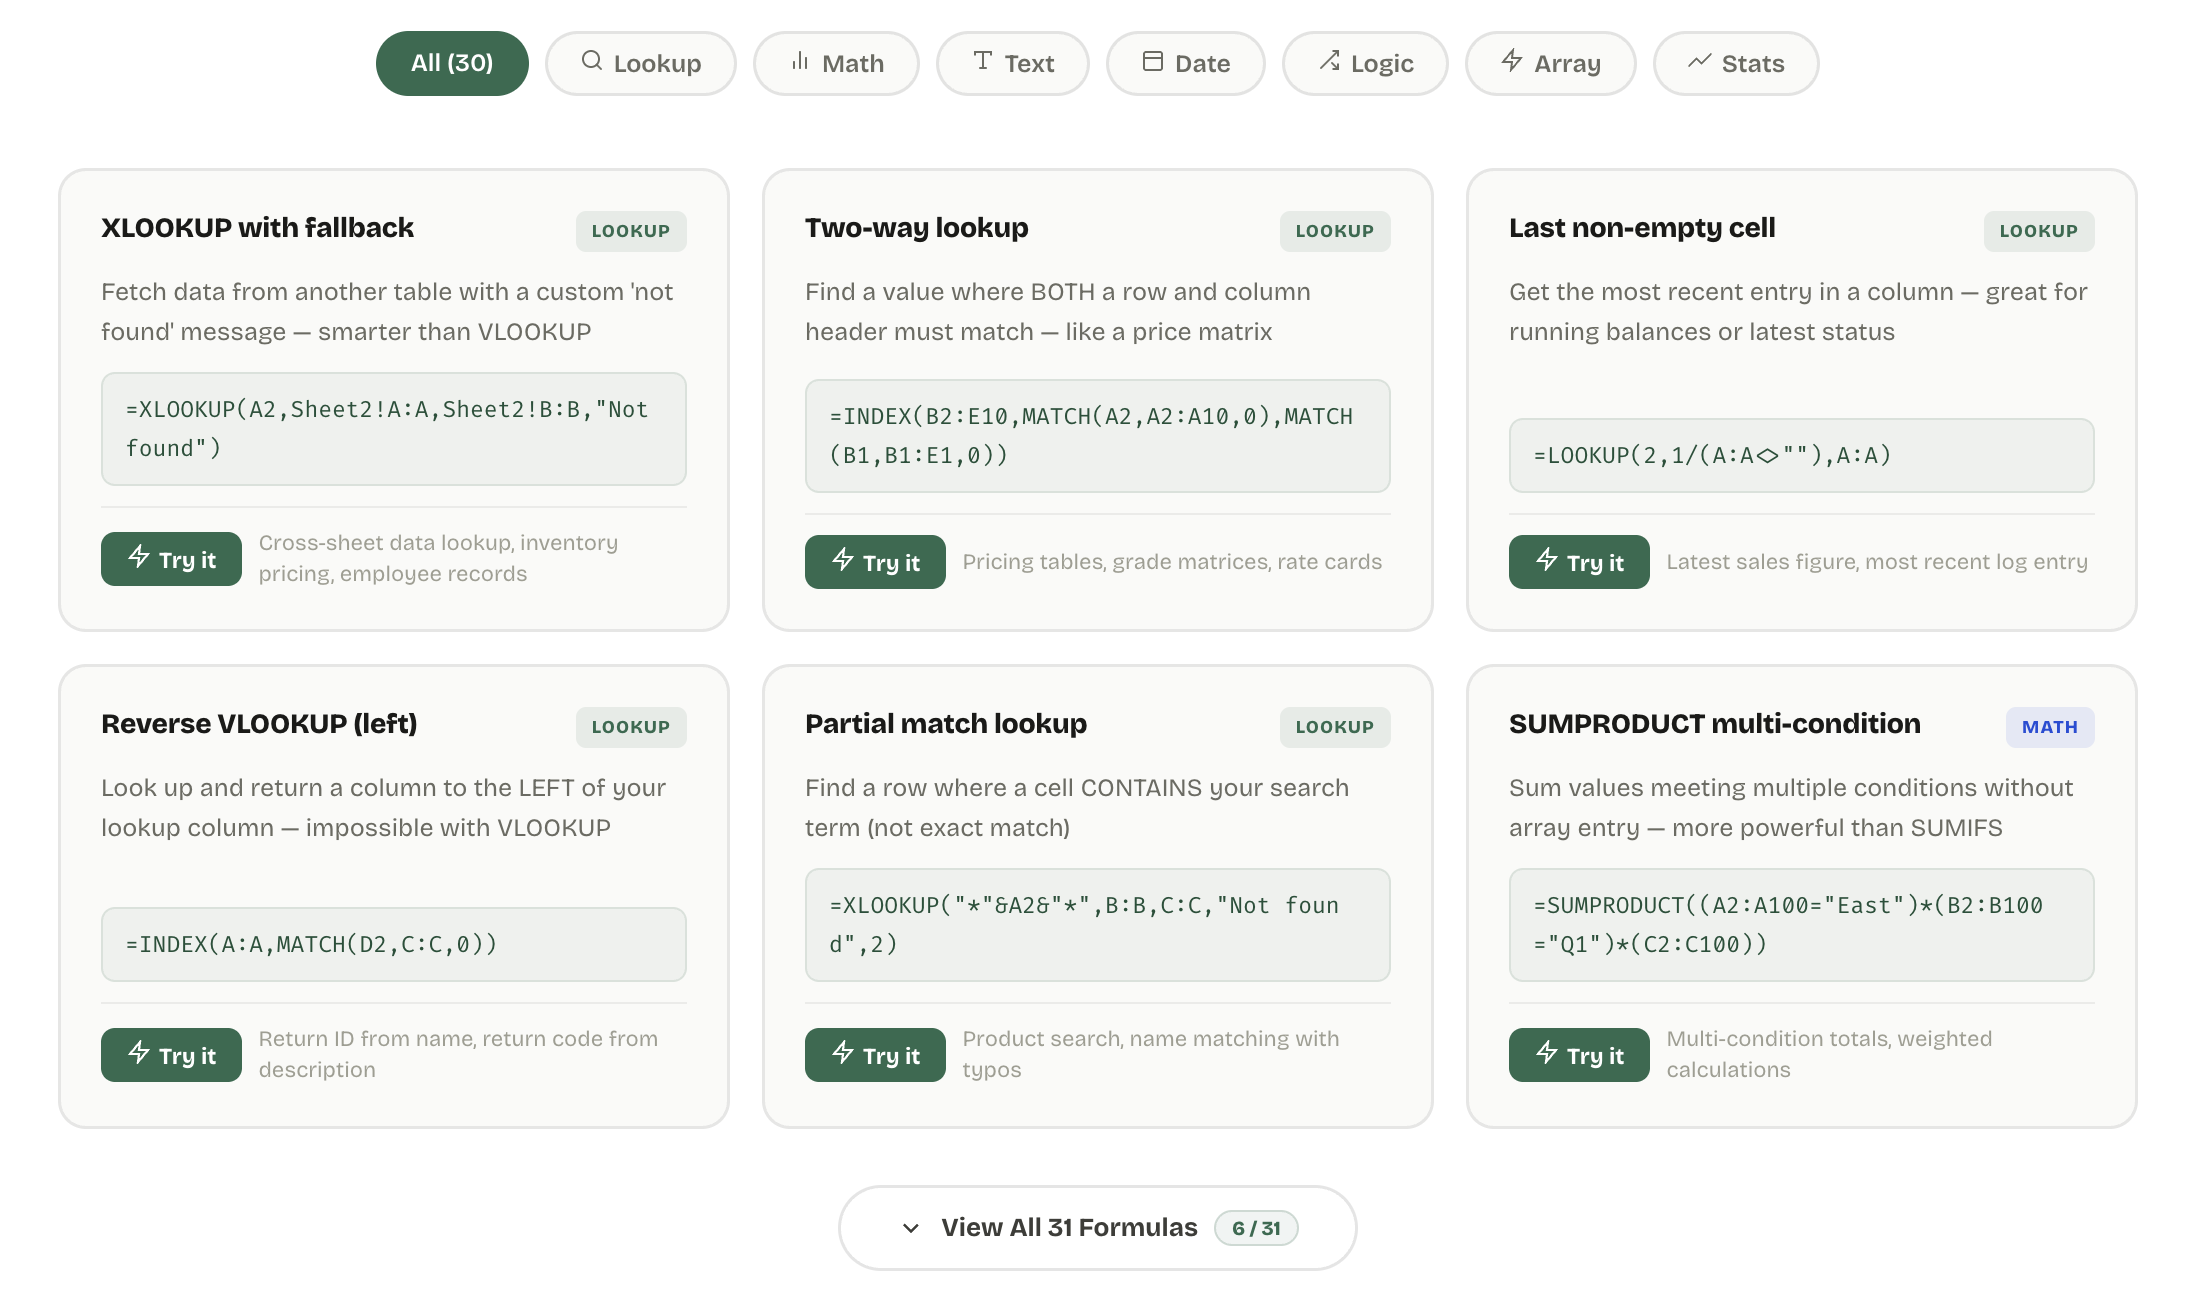Toggle the Math category filter
The width and height of the screenshot is (2206, 1300).
(x=837, y=62)
